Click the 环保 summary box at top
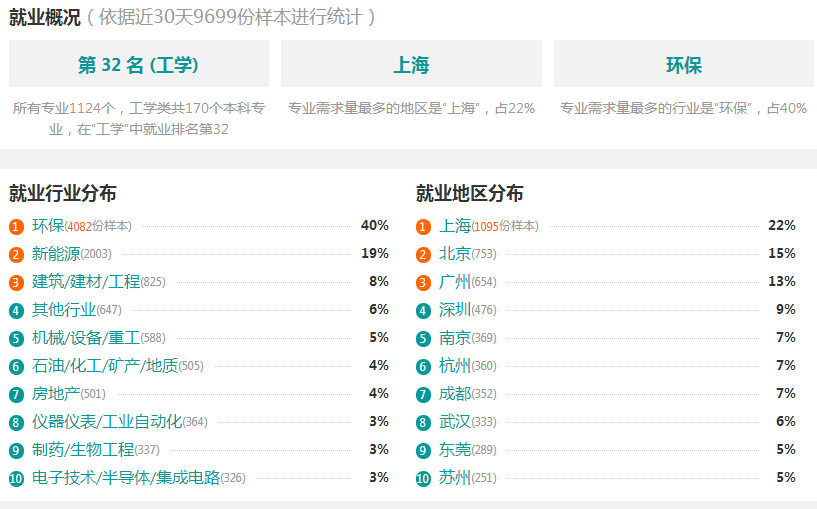817x509 pixels. click(684, 64)
